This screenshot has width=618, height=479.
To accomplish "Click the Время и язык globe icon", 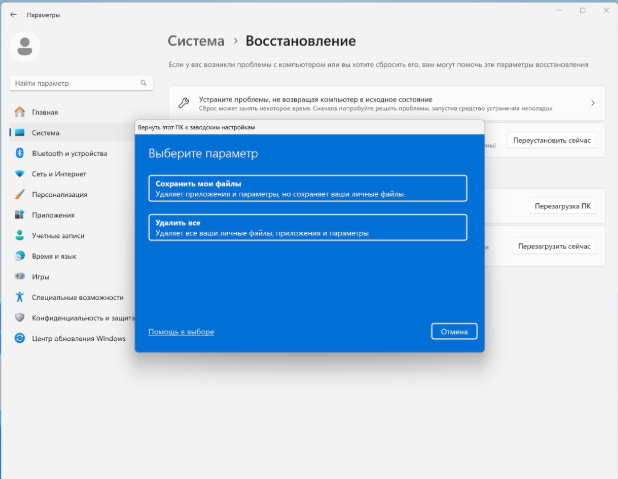I will click(20, 256).
